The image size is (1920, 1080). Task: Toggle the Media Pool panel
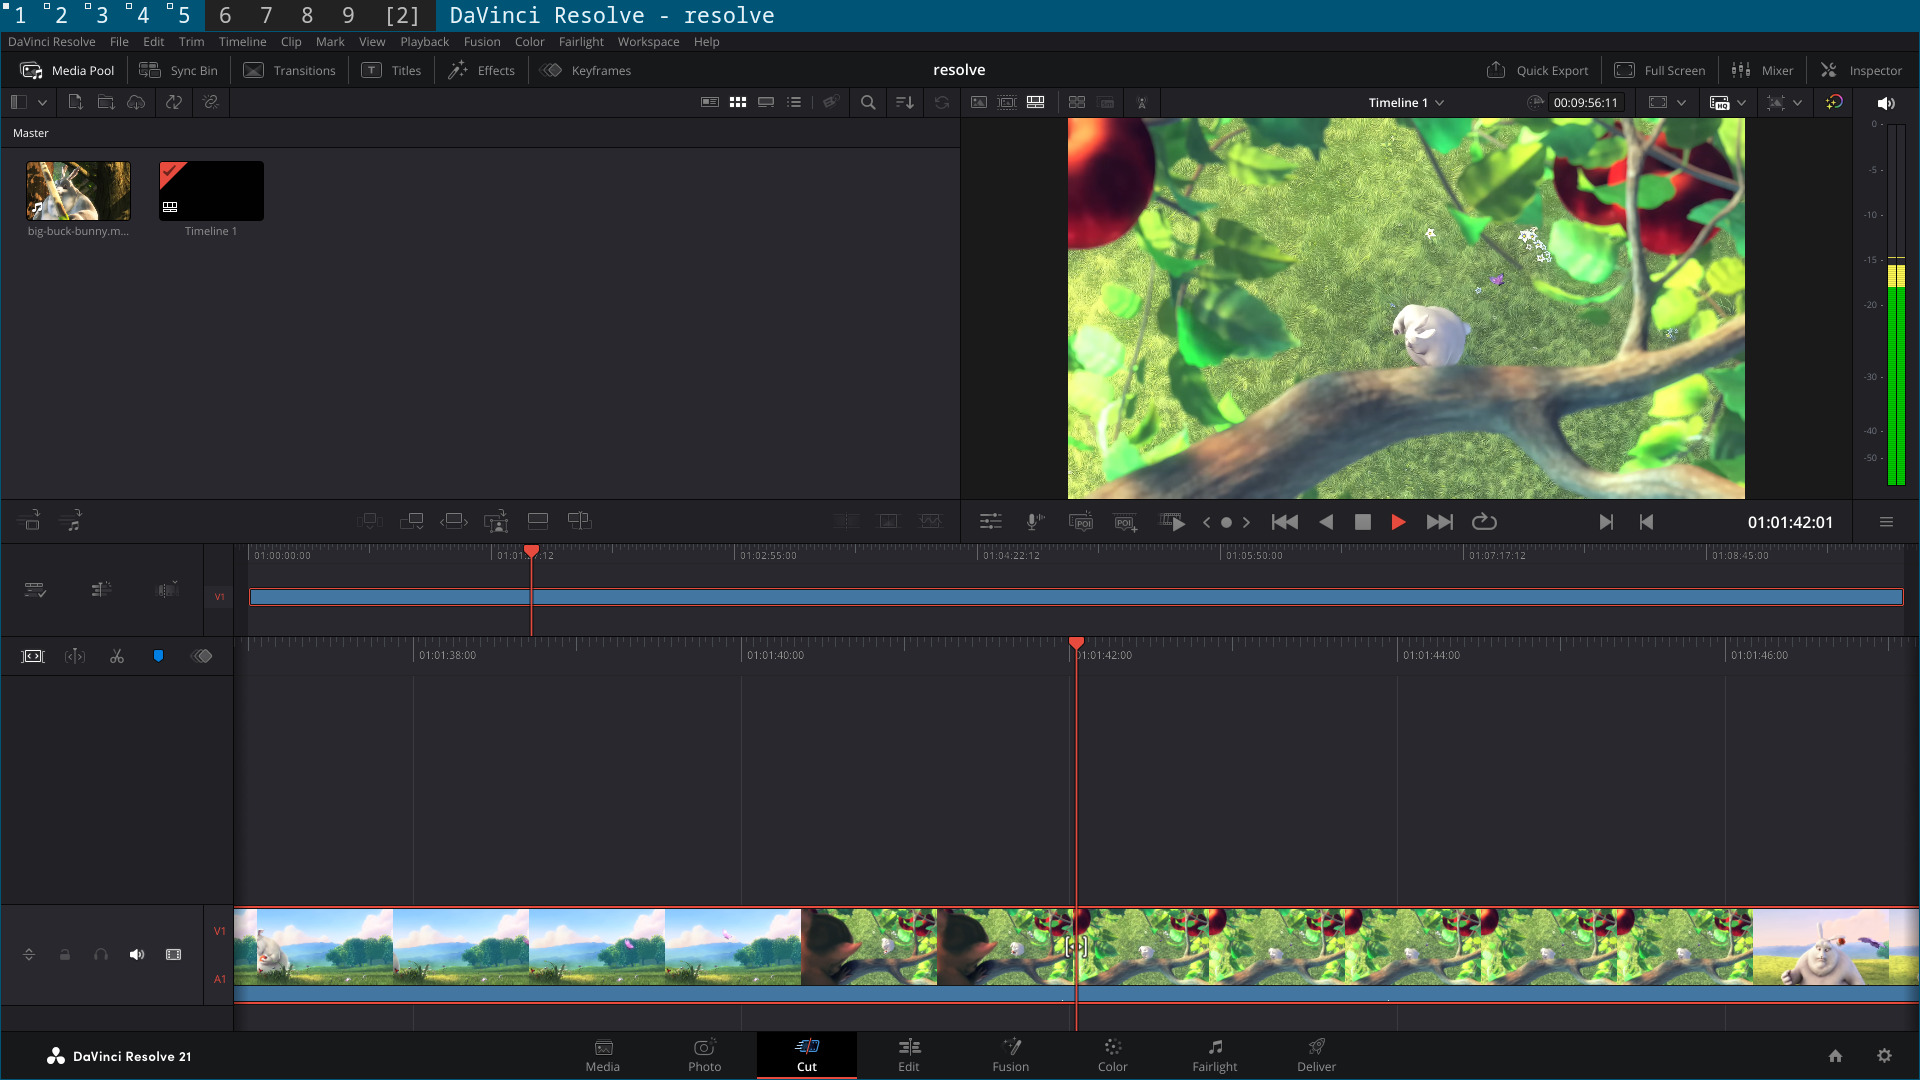pyautogui.click(x=67, y=70)
